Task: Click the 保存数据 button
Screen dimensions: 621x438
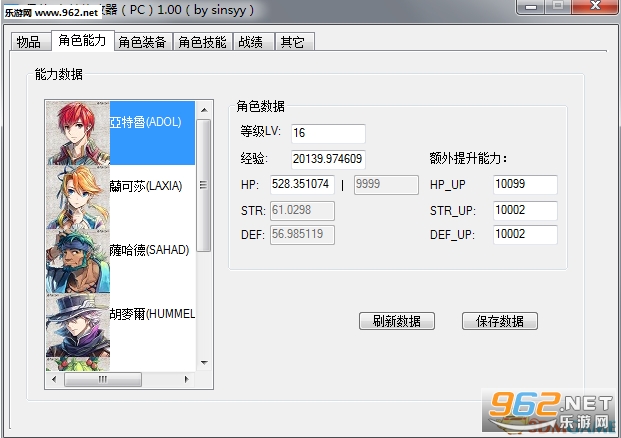Action: coord(499,321)
